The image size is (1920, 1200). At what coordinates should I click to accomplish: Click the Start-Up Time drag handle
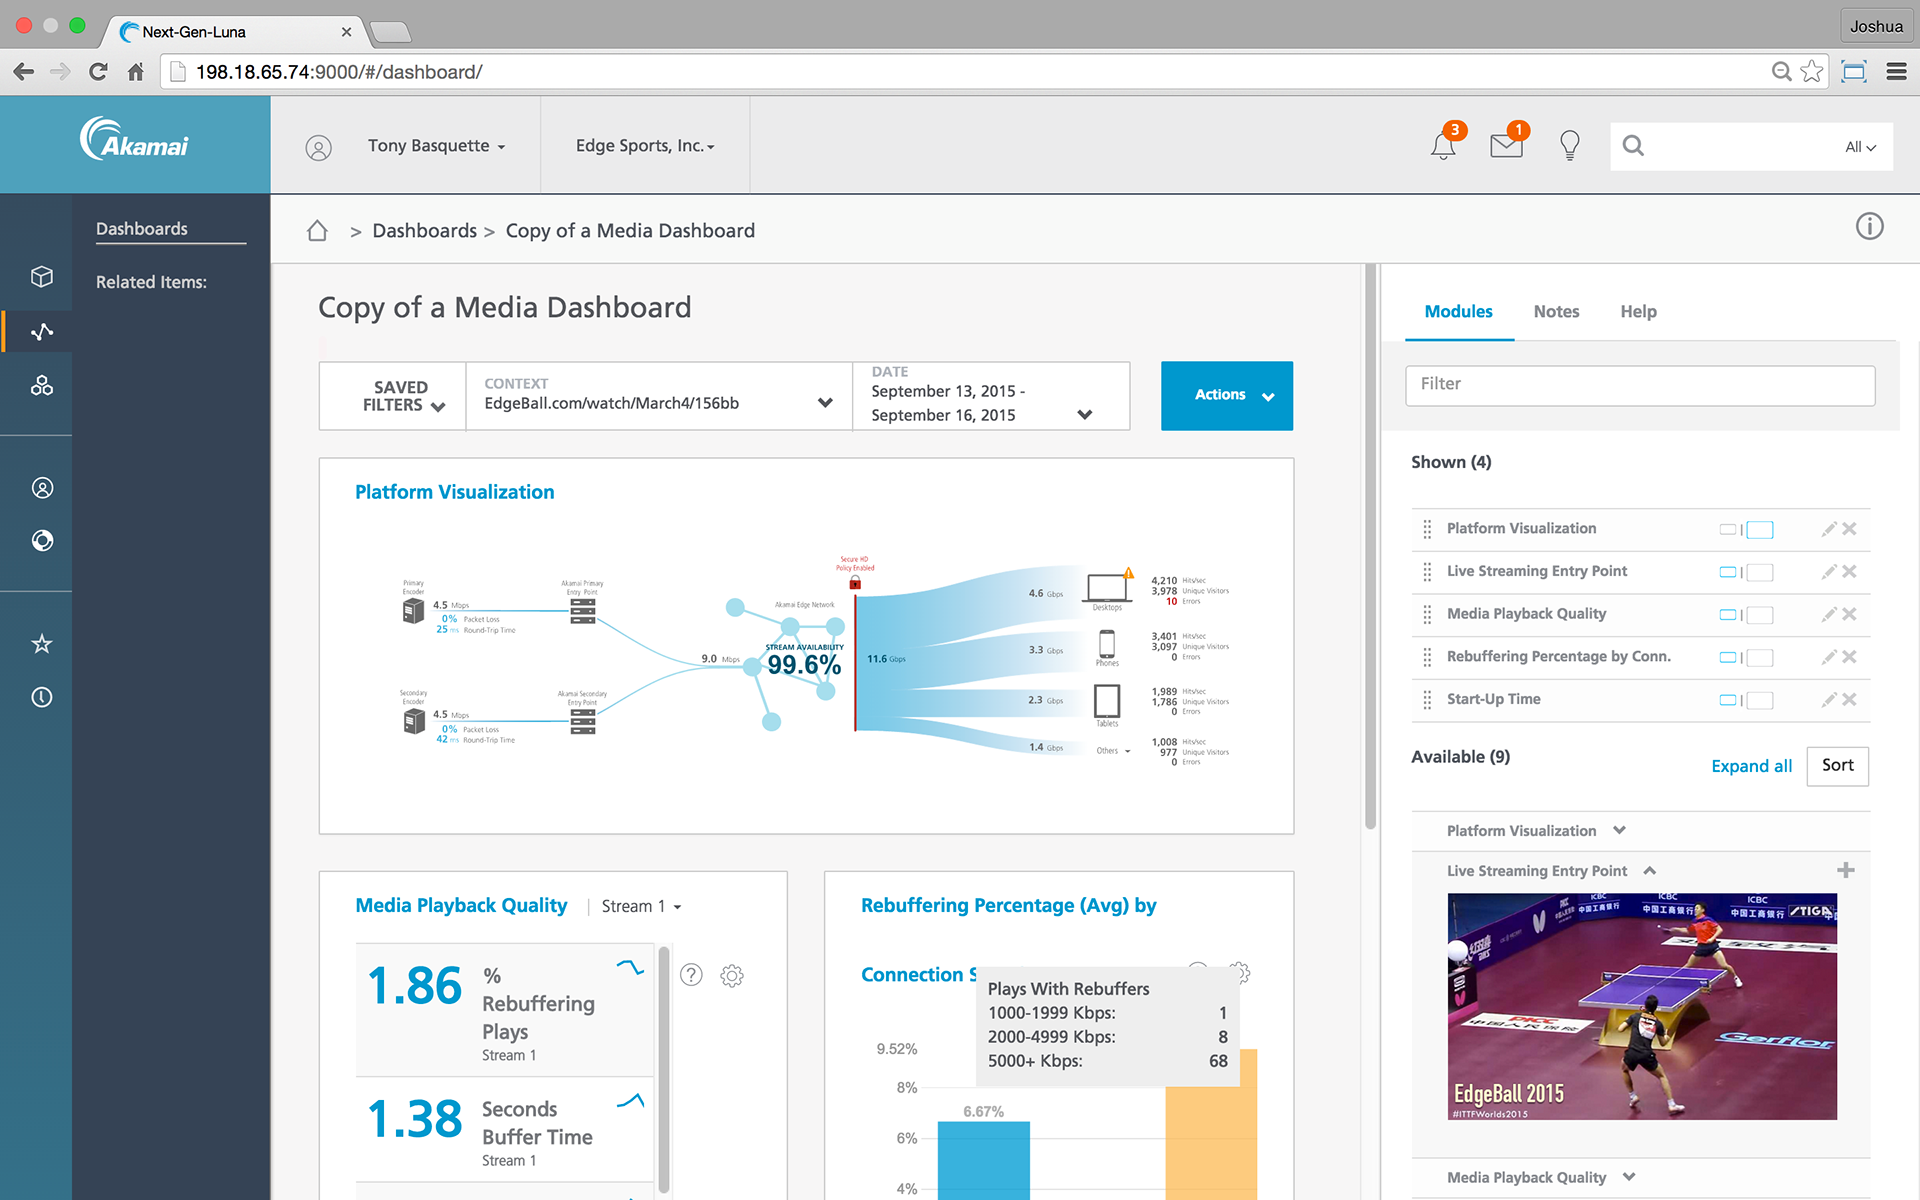(x=1427, y=700)
